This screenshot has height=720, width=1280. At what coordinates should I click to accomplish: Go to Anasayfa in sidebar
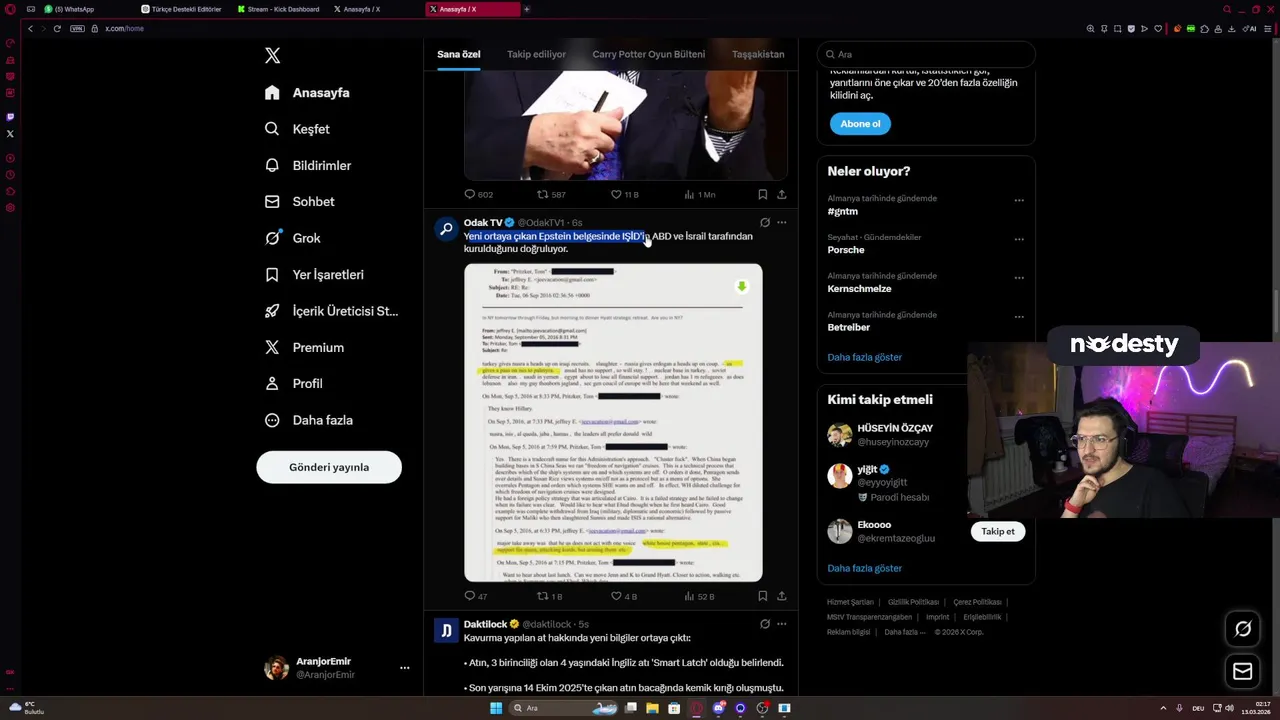307,93
